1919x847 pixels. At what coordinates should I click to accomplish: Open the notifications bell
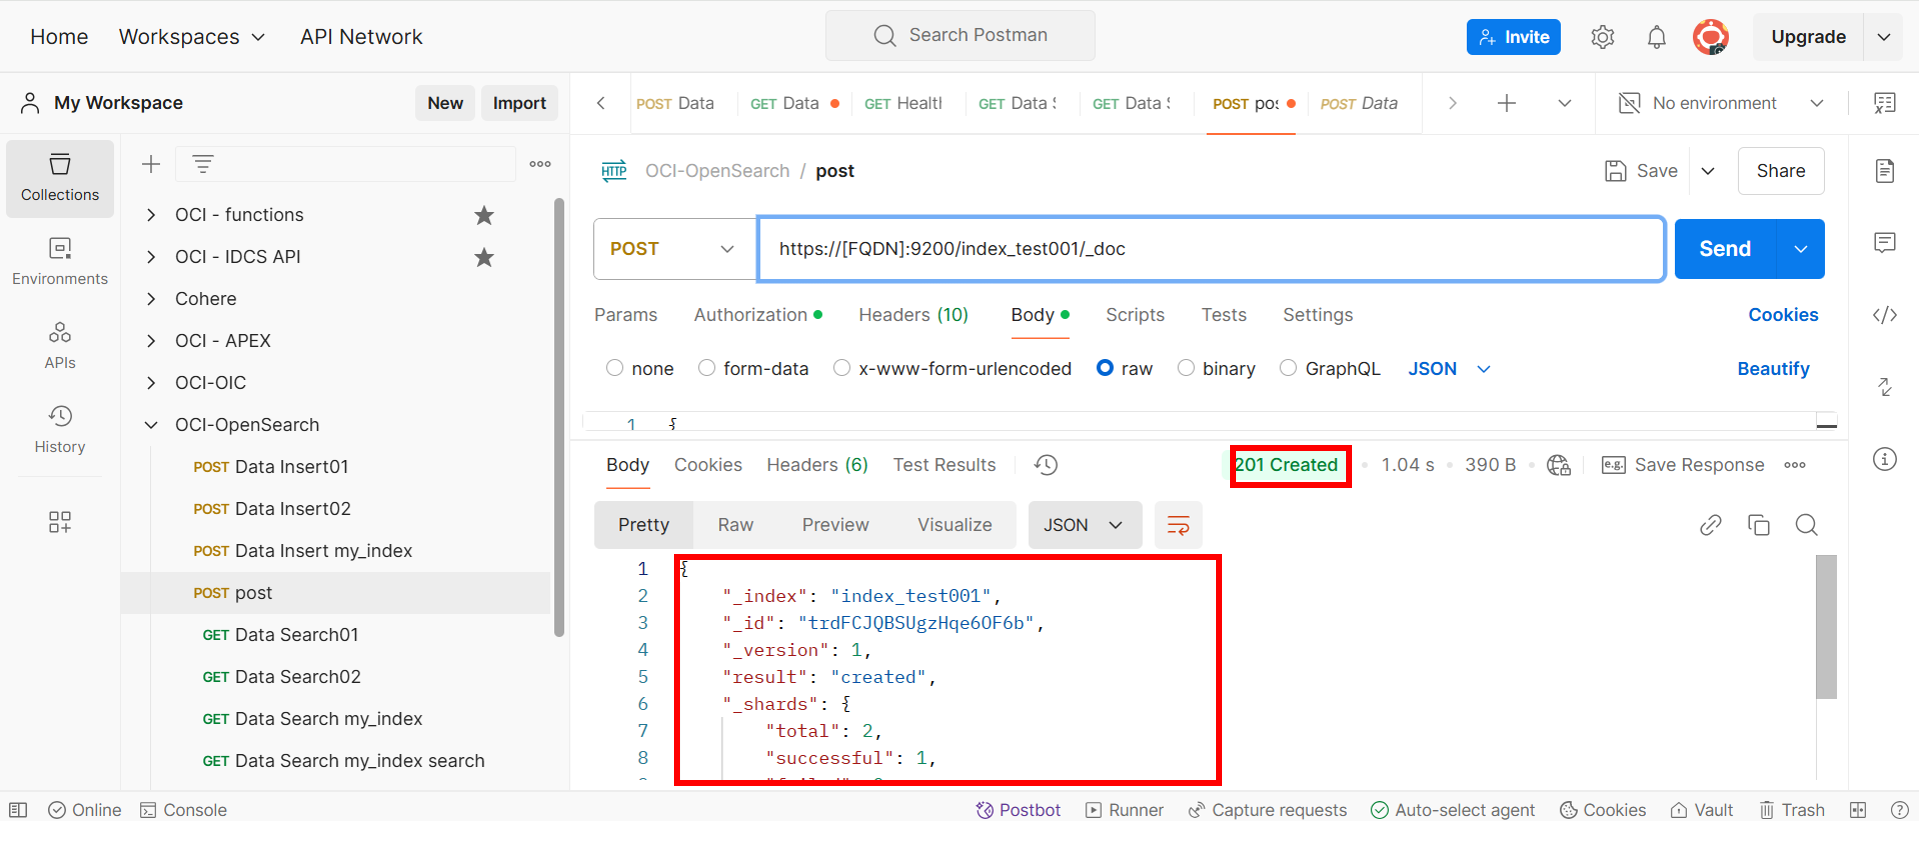pyautogui.click(x=1656, y=37)
